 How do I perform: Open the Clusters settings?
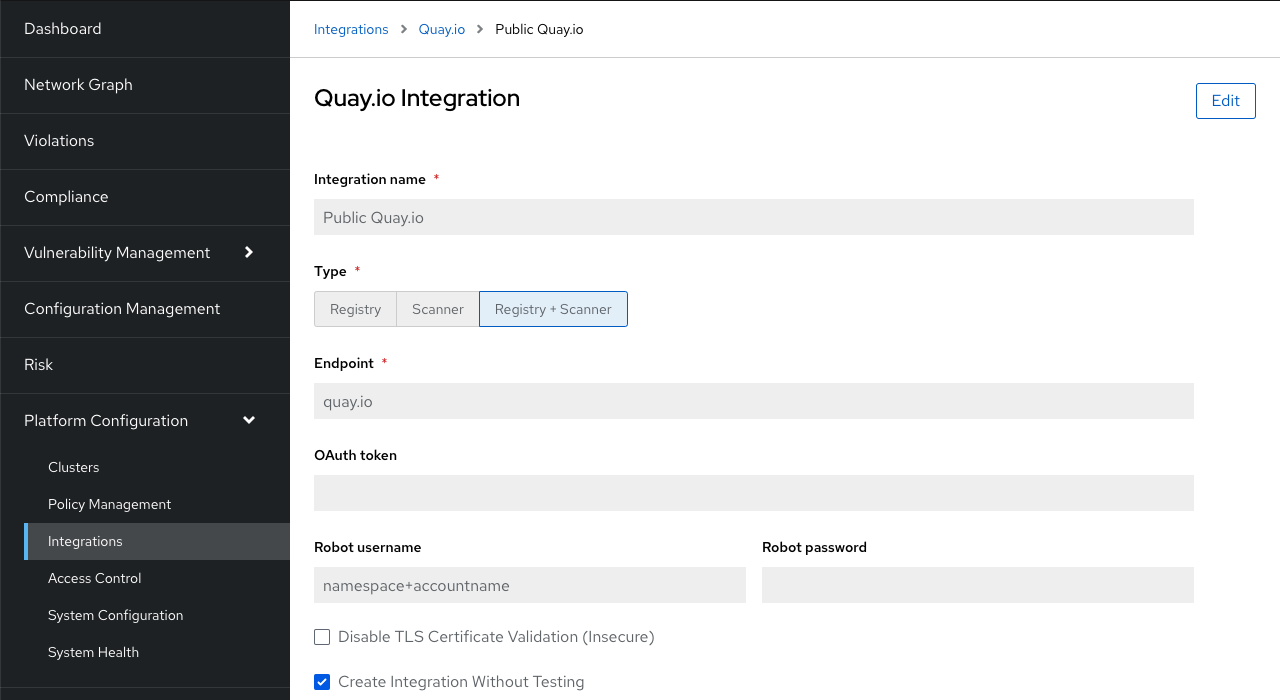pyautogui.click(x=73, y=467)
